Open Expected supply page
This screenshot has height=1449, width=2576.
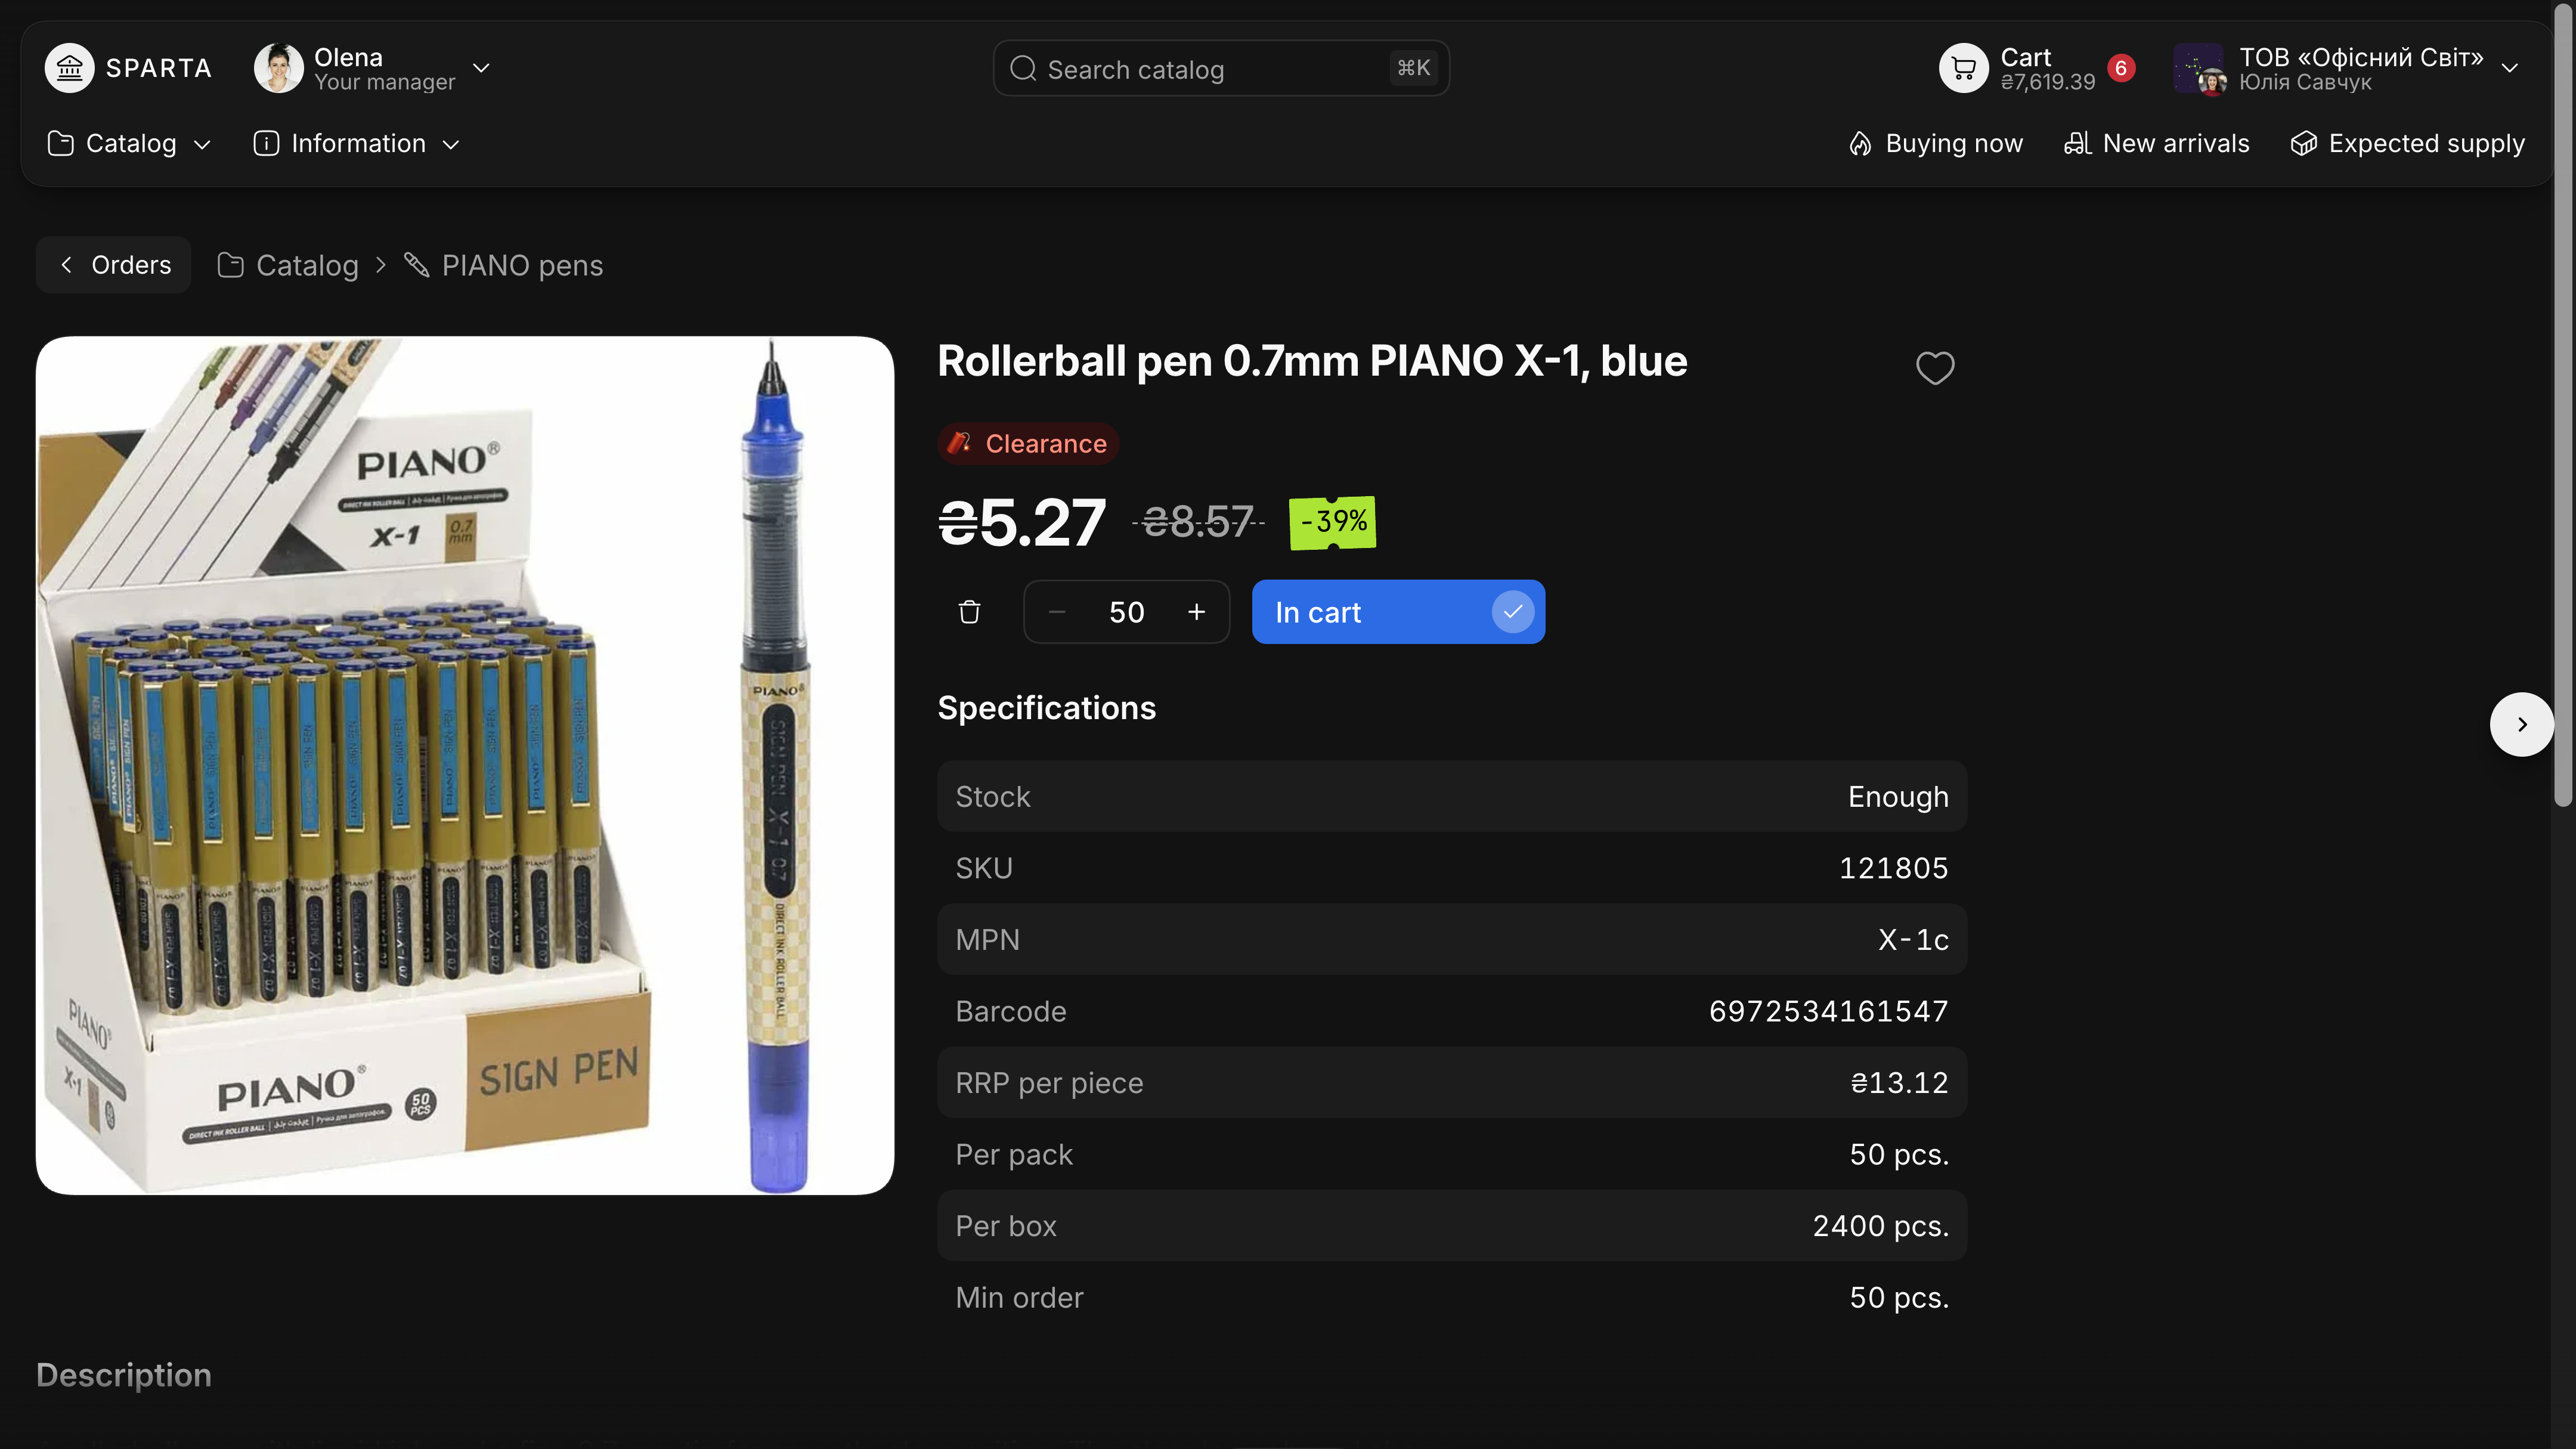point(2408,144)
